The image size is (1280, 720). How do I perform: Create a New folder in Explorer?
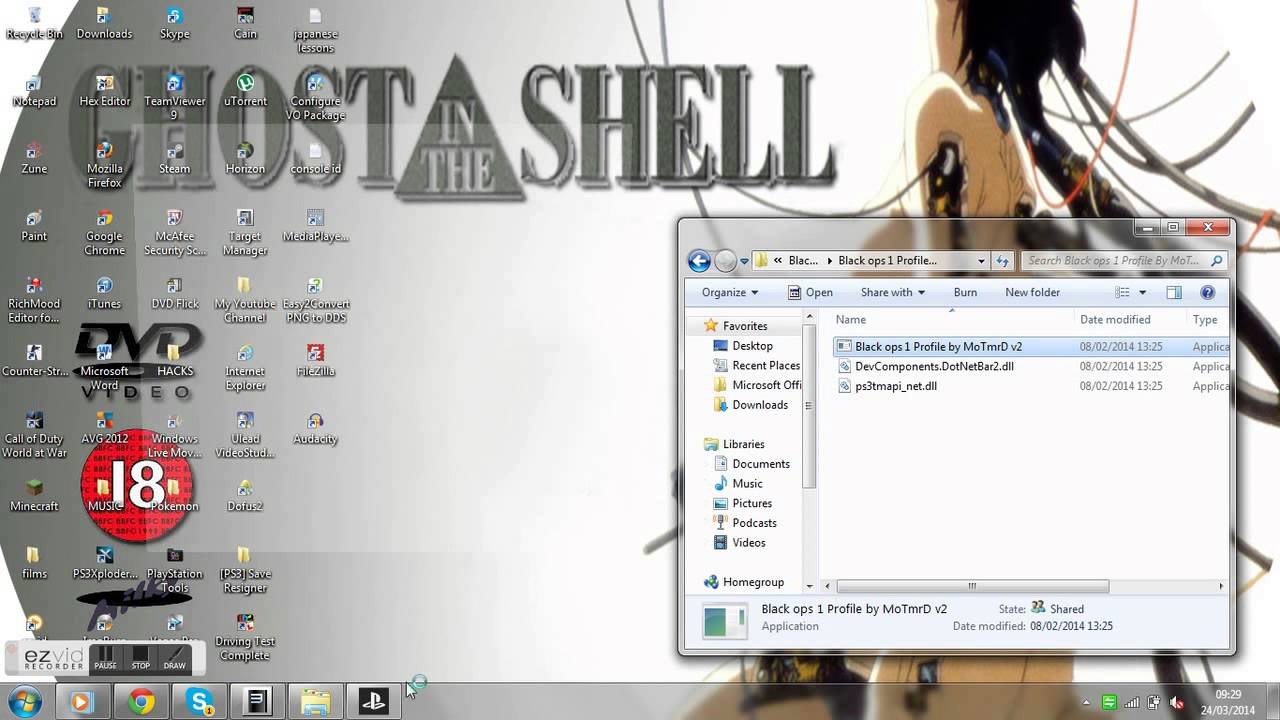[1032, 292]
